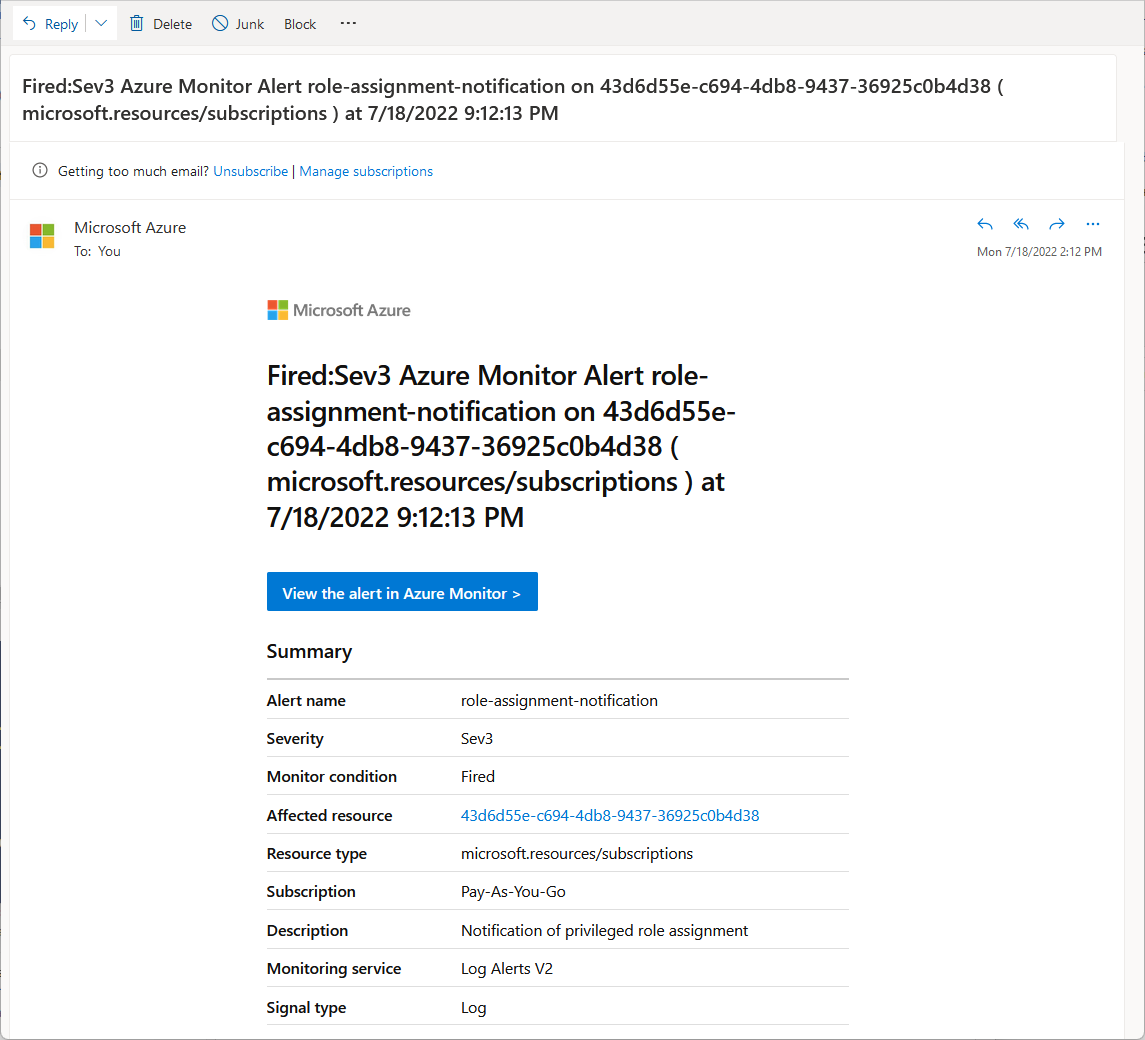This screenshot has height=1040, width=1145.
Task: Click the role-assignment-notification alert name value
Action: pyautogui.click(x=559, y=700)
